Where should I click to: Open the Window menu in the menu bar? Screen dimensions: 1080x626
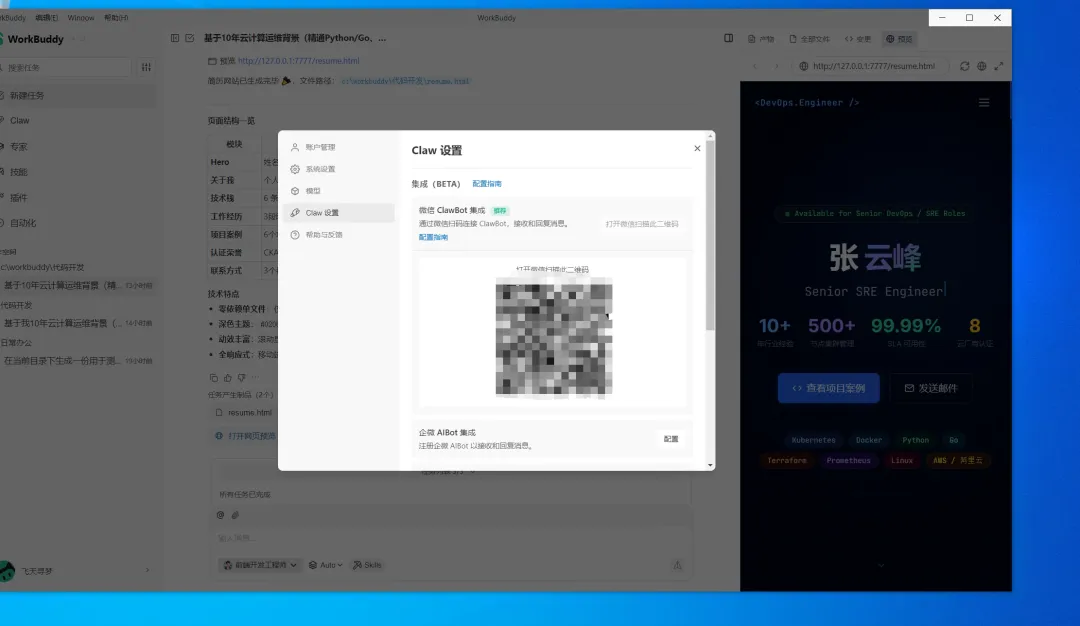81,18
